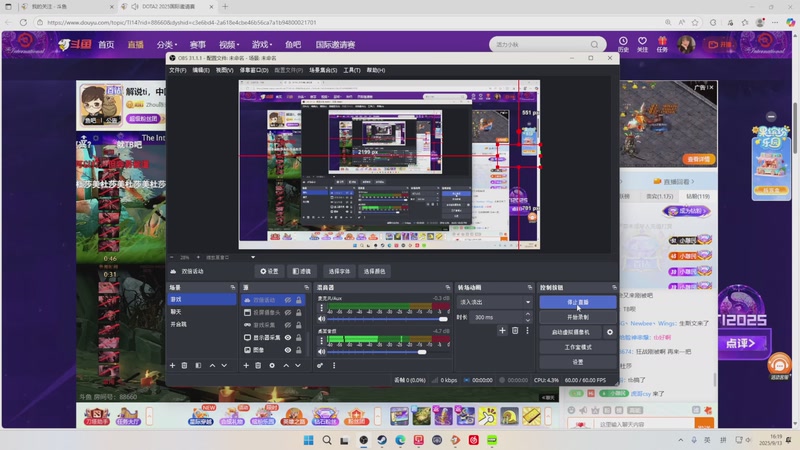Open 麦克风/Aux channel three-dot options
Screen dimensions: 800x450
[x=321, y=308]
